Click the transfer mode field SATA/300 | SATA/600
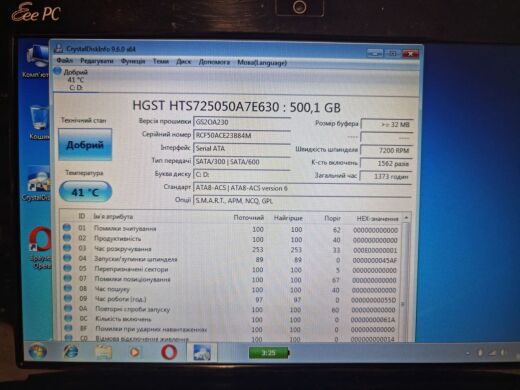The height and width of the screenshot is (390, 520). tap(242, 162)
